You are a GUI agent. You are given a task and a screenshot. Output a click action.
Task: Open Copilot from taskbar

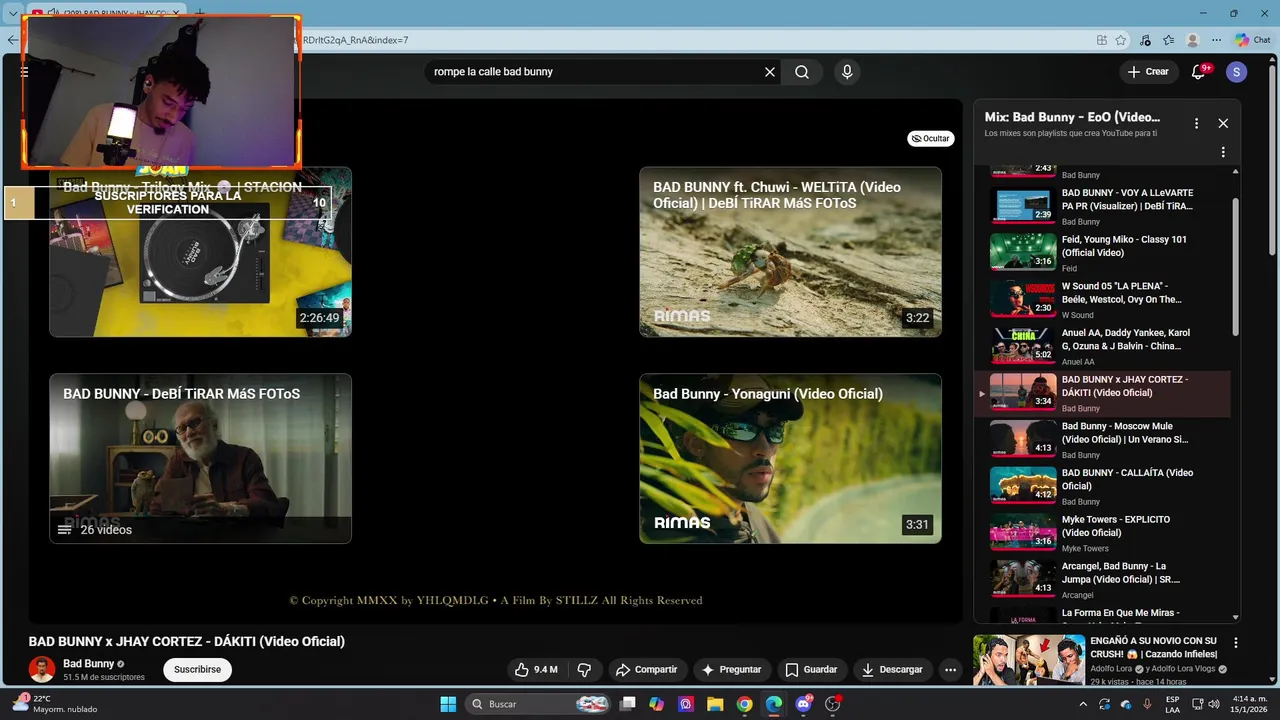[657, 704]
